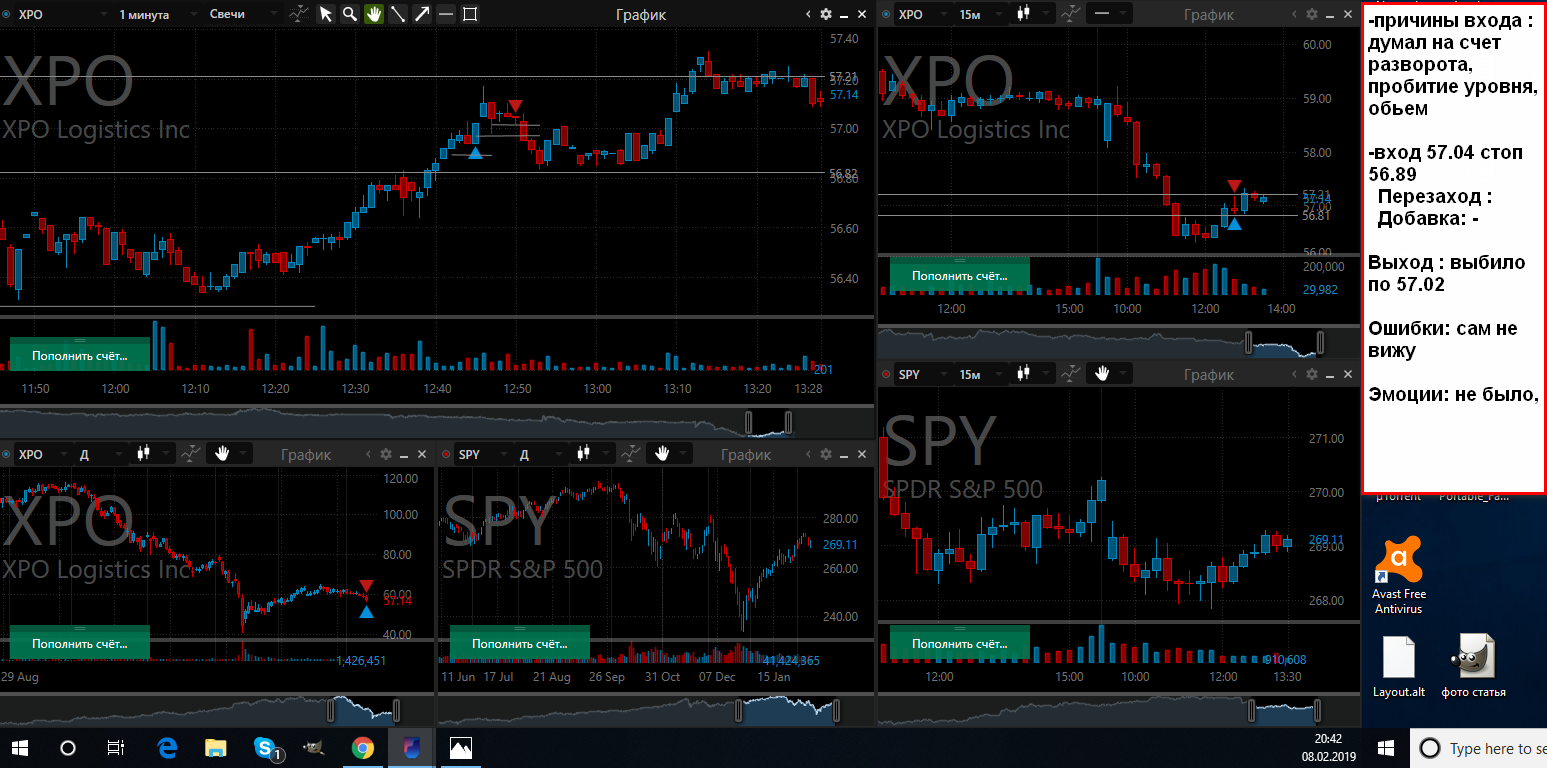Open File Explorer from the taskbar

click(x=216, y=747)
